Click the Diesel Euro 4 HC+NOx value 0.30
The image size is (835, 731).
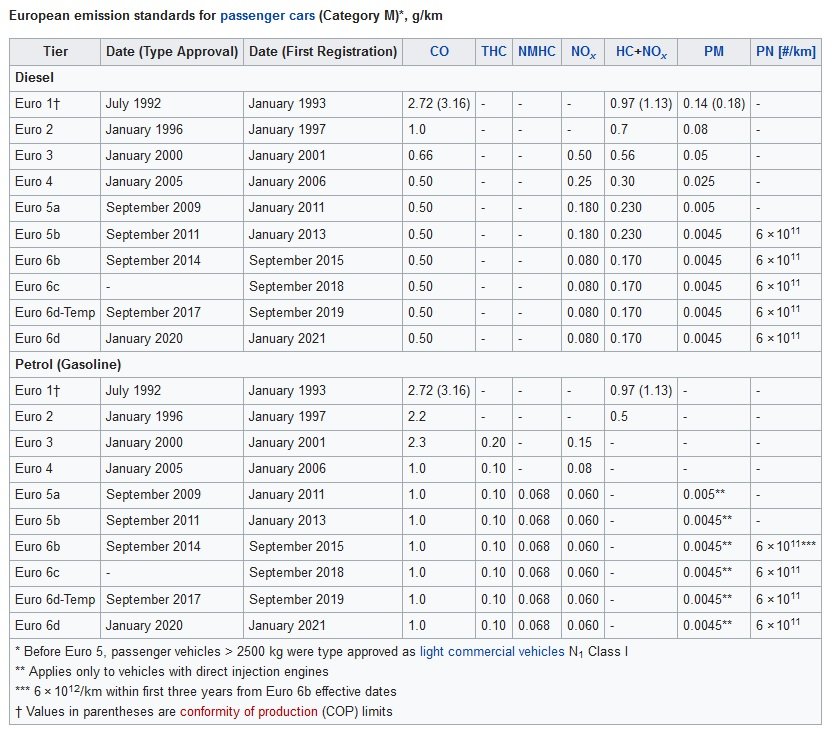[x=623, y=182]
